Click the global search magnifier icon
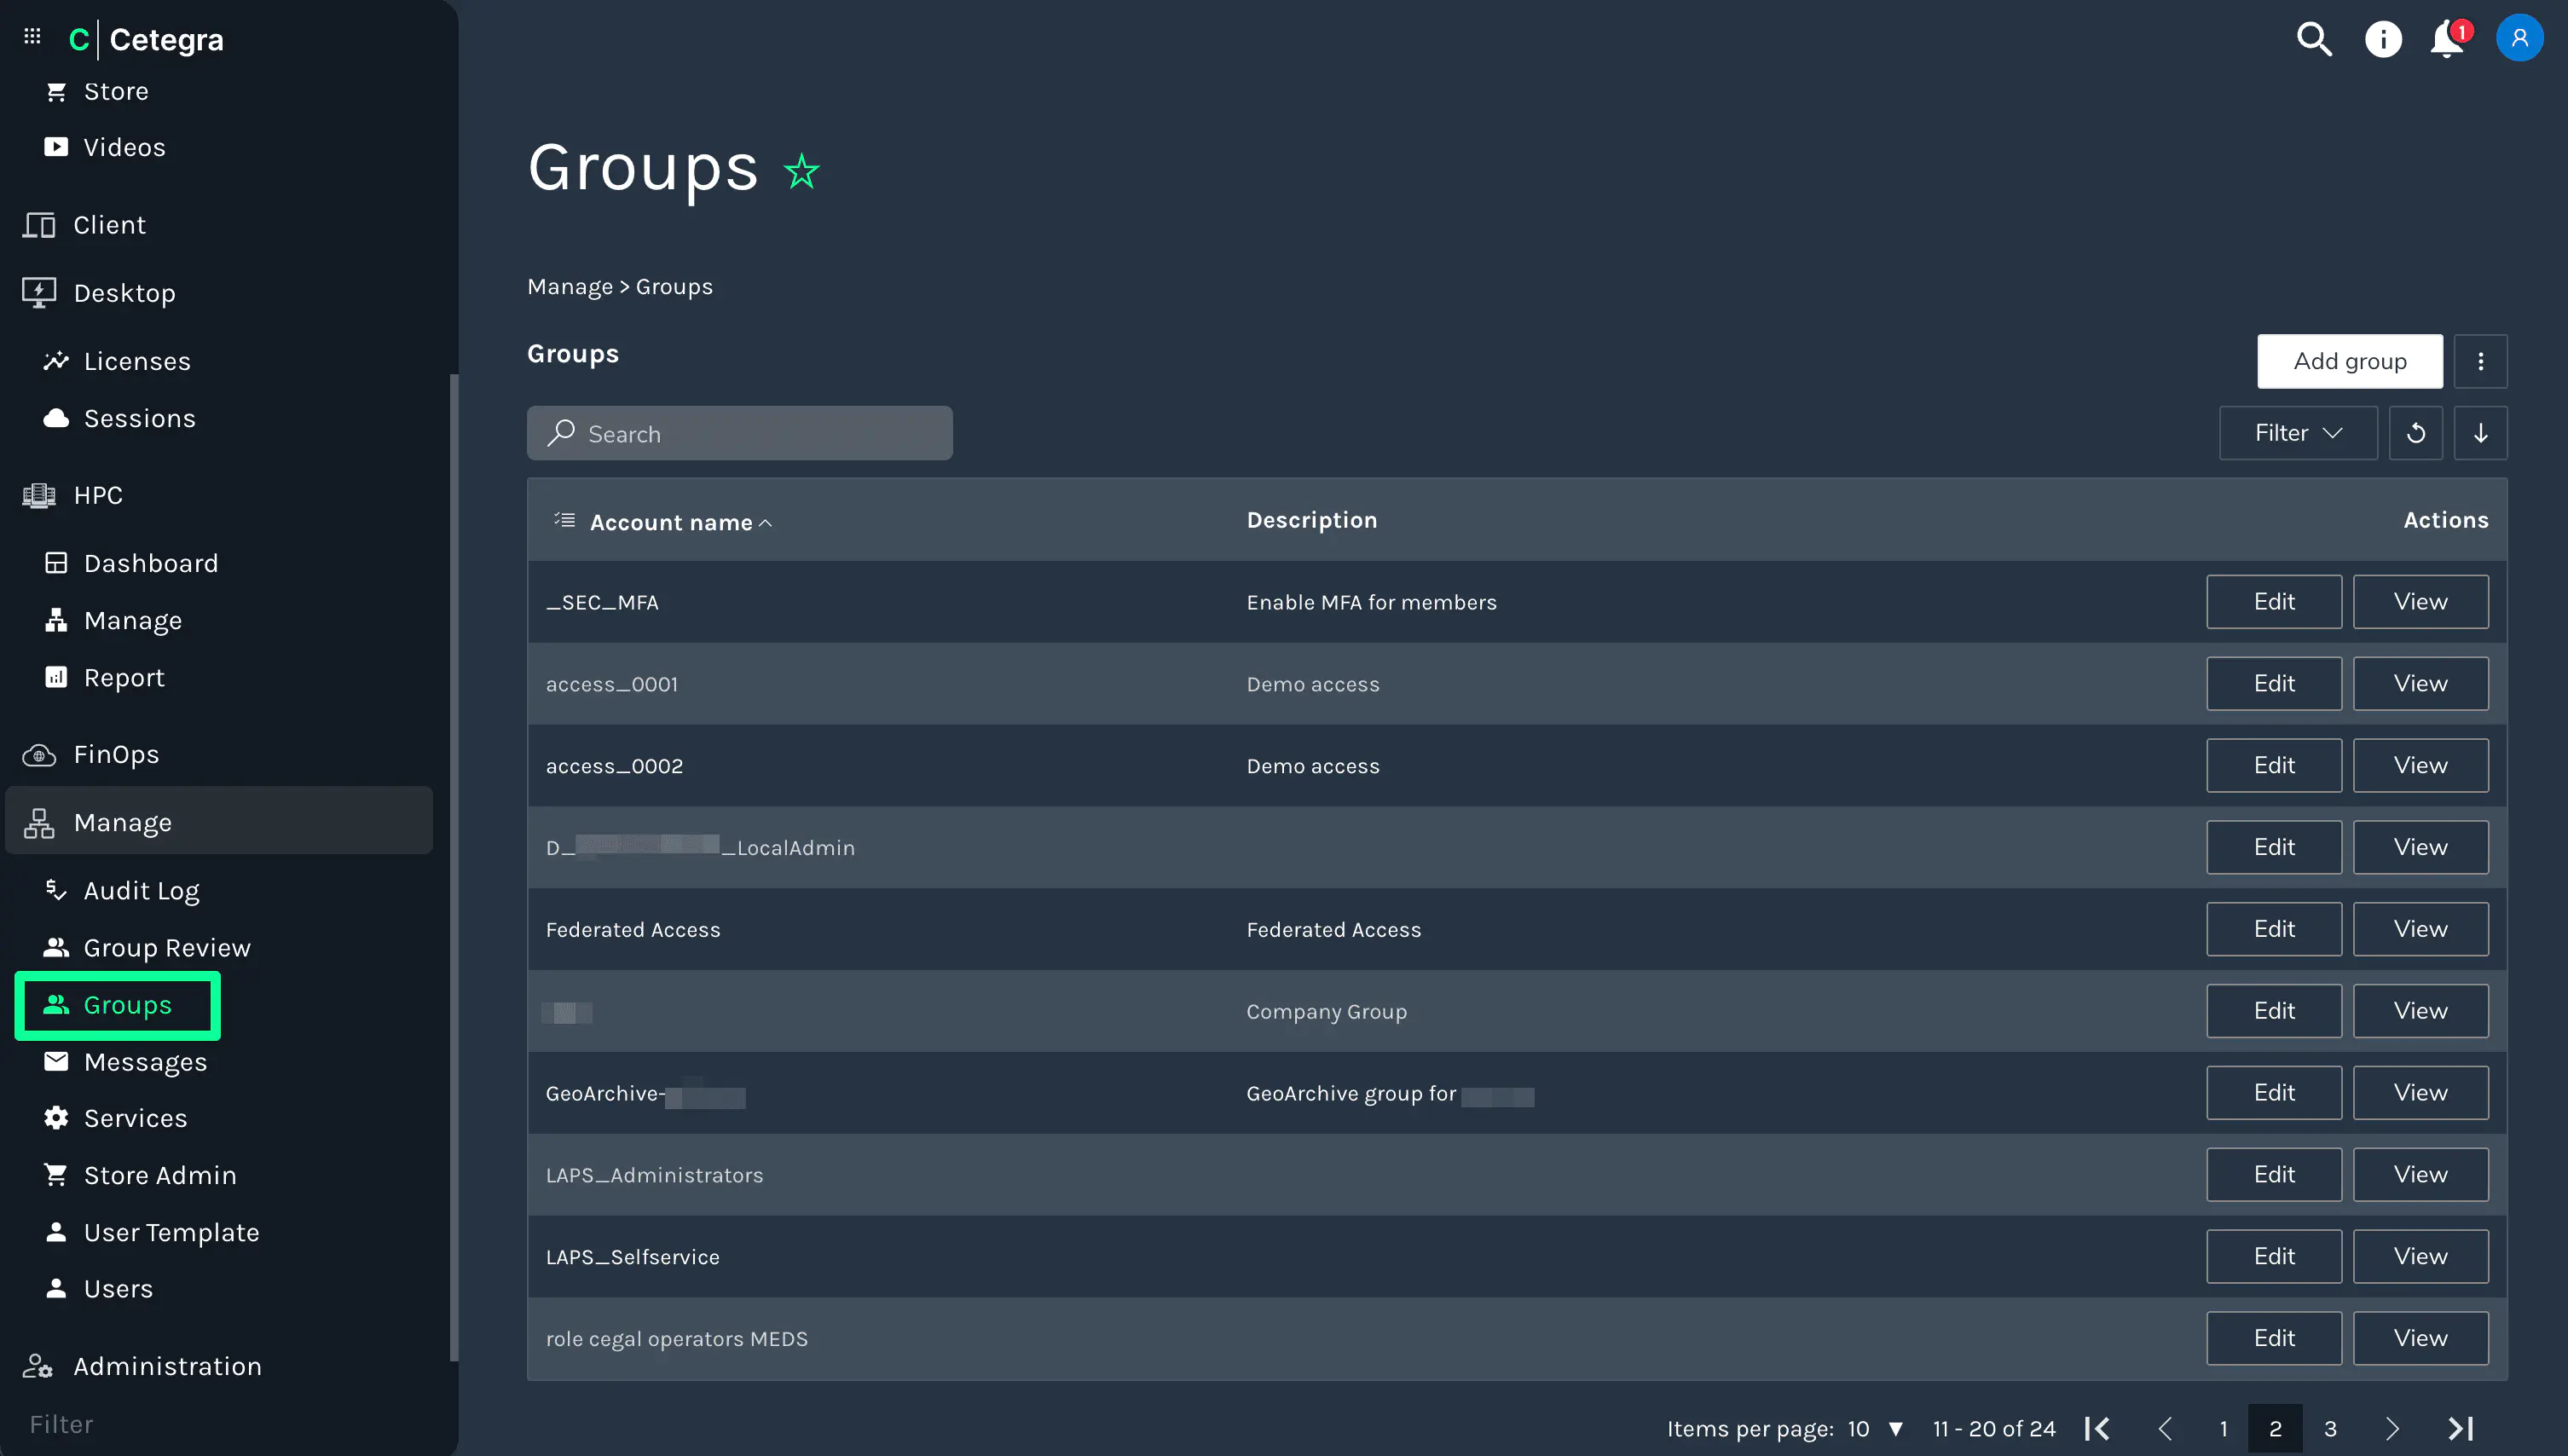This screenshot has width=2568, height=1456. 2314,40
